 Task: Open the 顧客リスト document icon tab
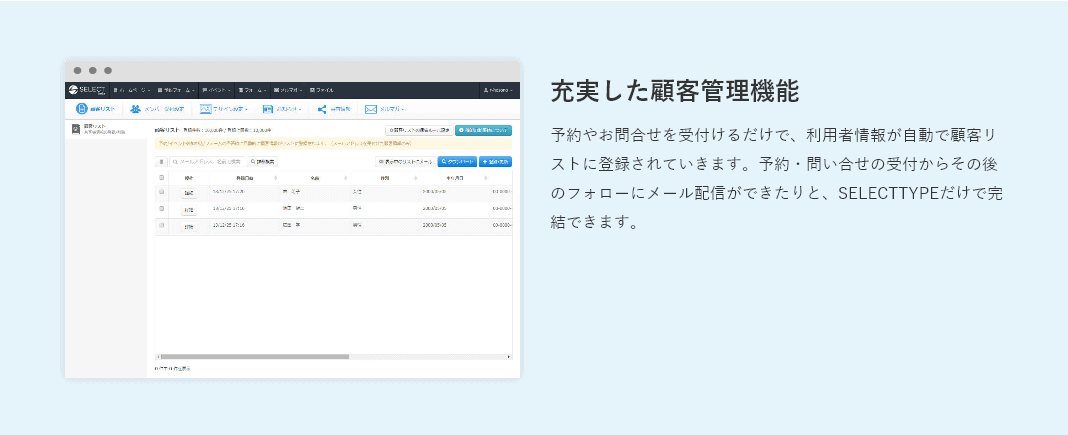[95, 109]
